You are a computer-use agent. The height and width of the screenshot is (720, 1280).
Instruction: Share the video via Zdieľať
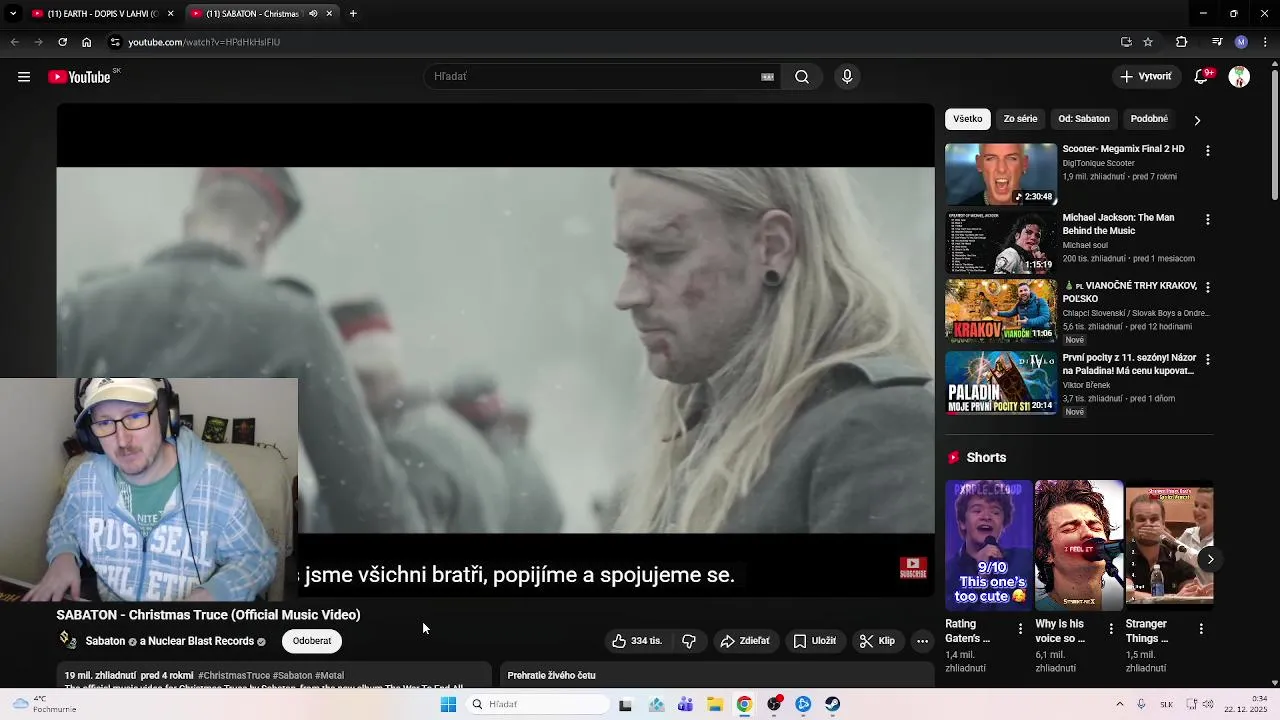(745, 641)
